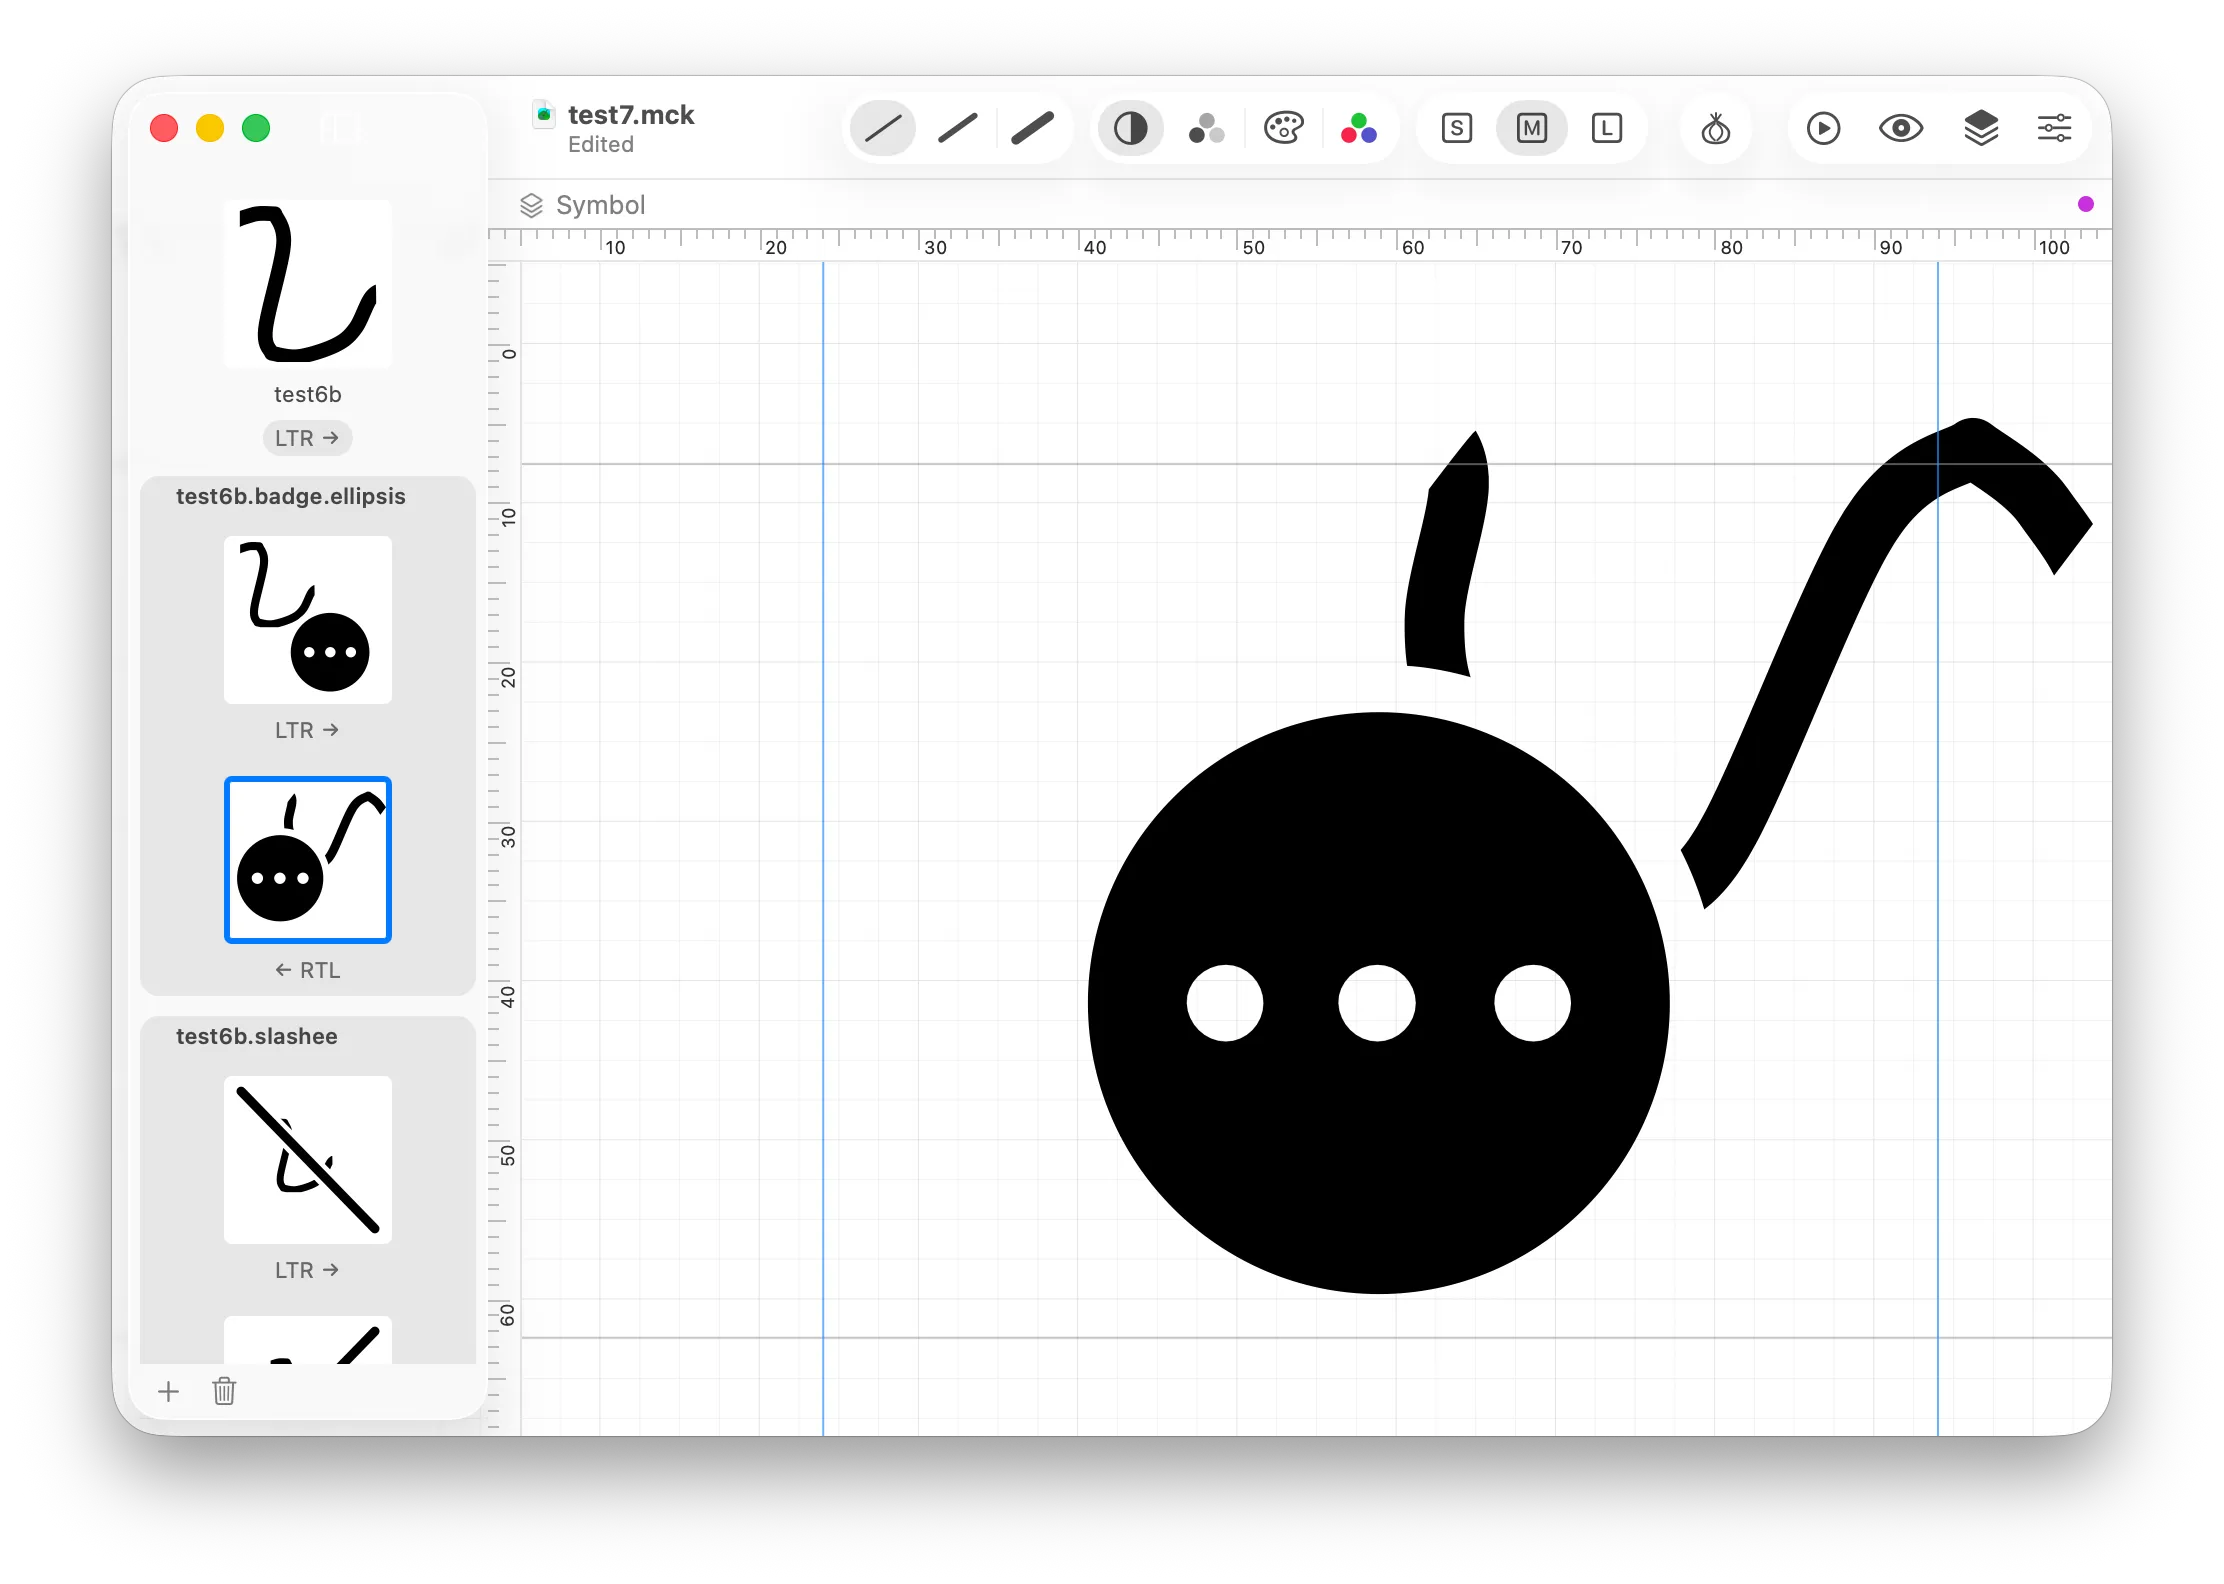Choose the medium (M) symbol scale
The height and width of the screenshot is (1584, 2224).
click(x=1532, y=128)
